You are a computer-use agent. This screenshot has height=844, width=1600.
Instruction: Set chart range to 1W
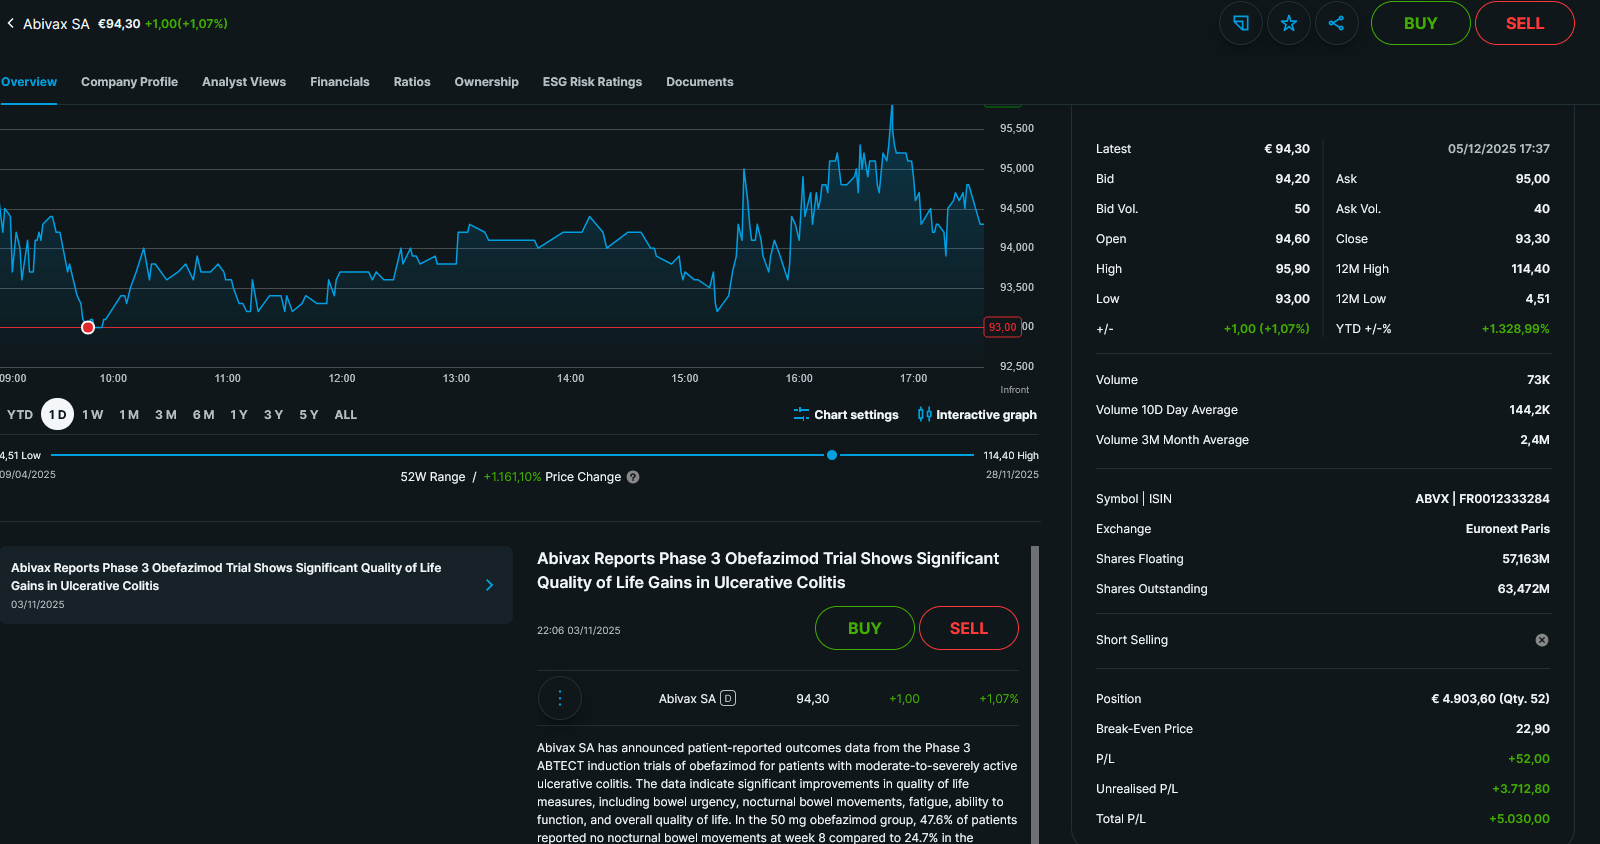click(x=93, y=414)
